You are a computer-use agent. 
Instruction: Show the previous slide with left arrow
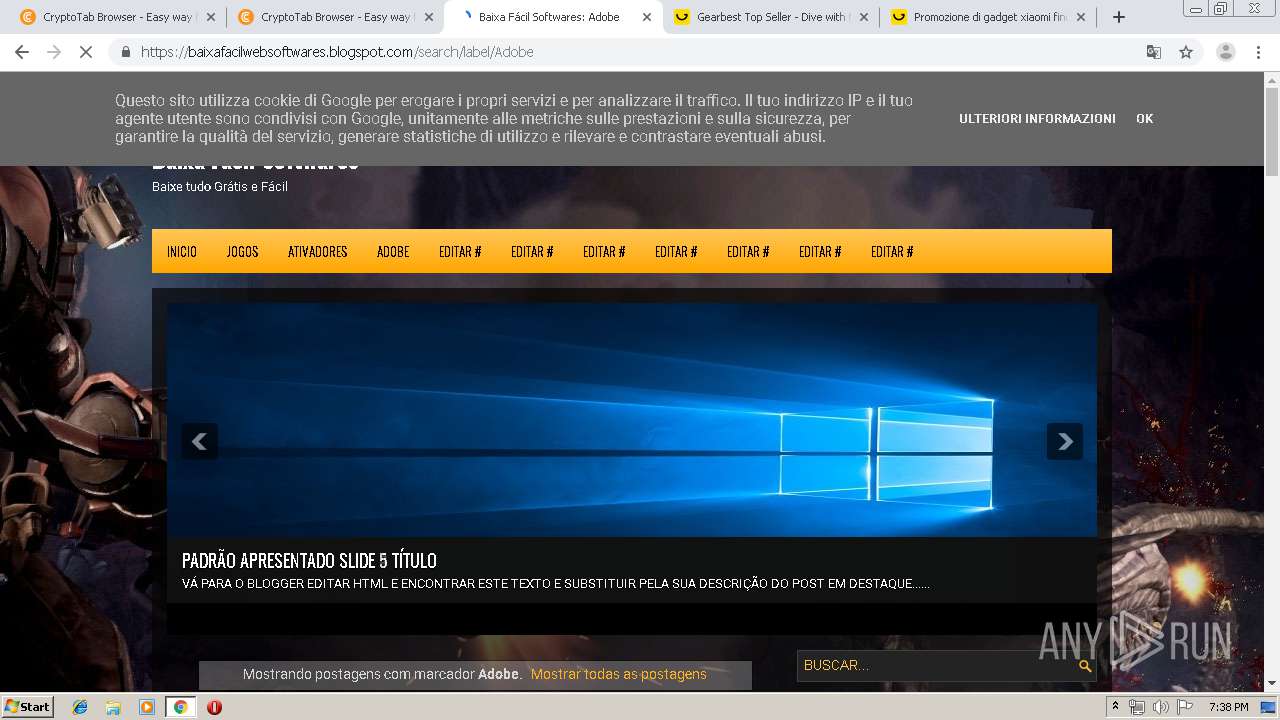coord(199,441)
